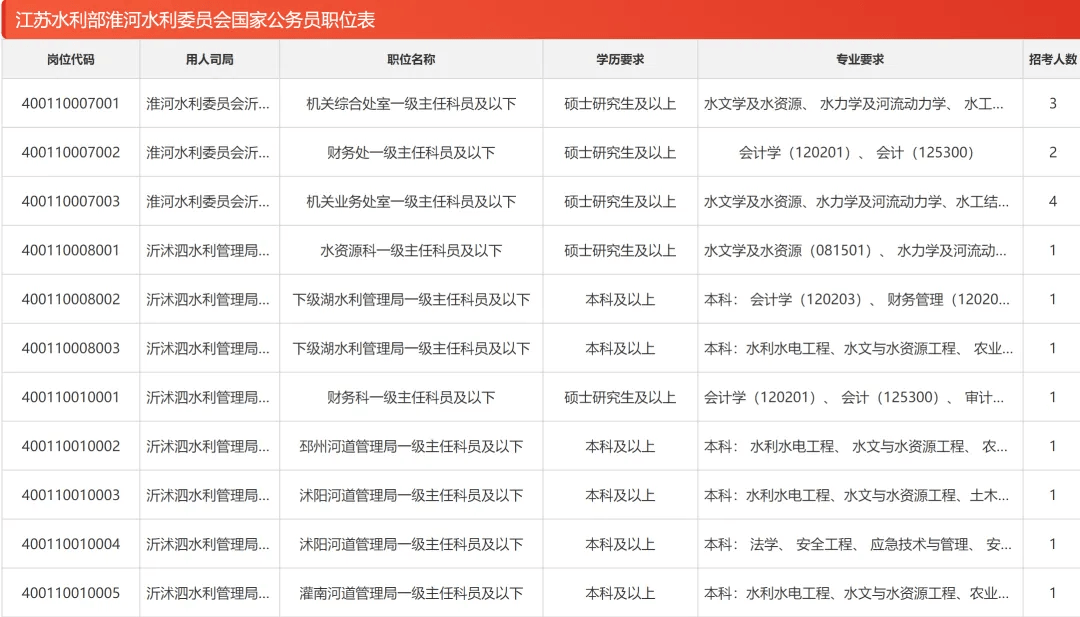Screen dimensions: 1080x617
Task: Click the 邳州河道管理局一级主任科员及以下 cell
Action: [x=411, y=446]
